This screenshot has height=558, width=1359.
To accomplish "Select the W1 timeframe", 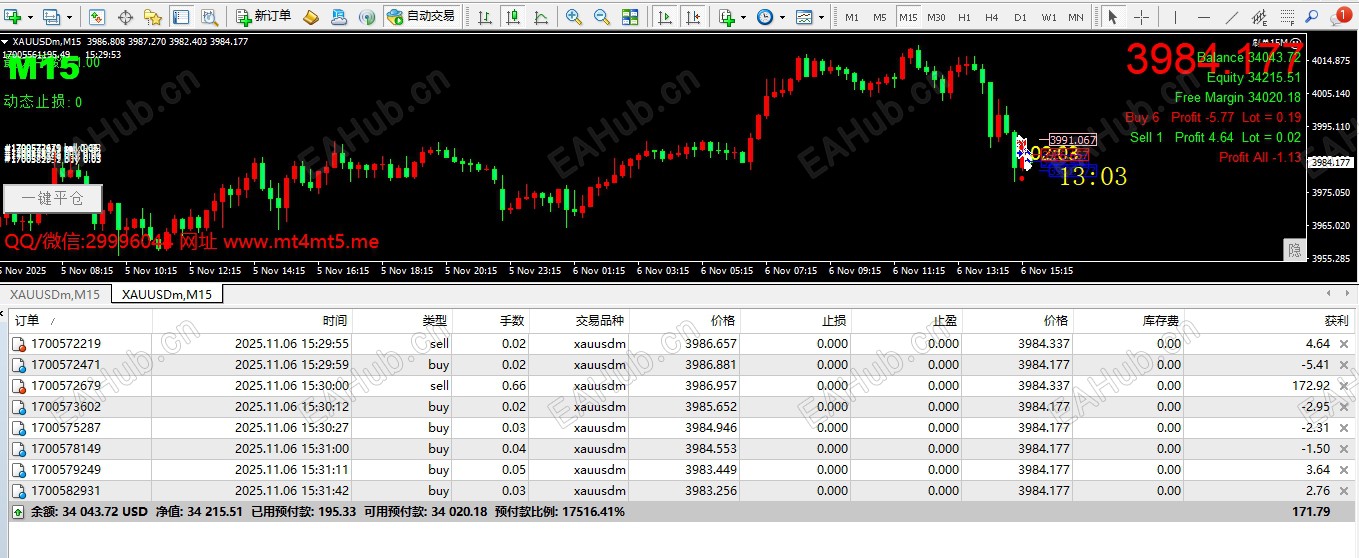I will pyautogui.click(x=1048, y=17).
